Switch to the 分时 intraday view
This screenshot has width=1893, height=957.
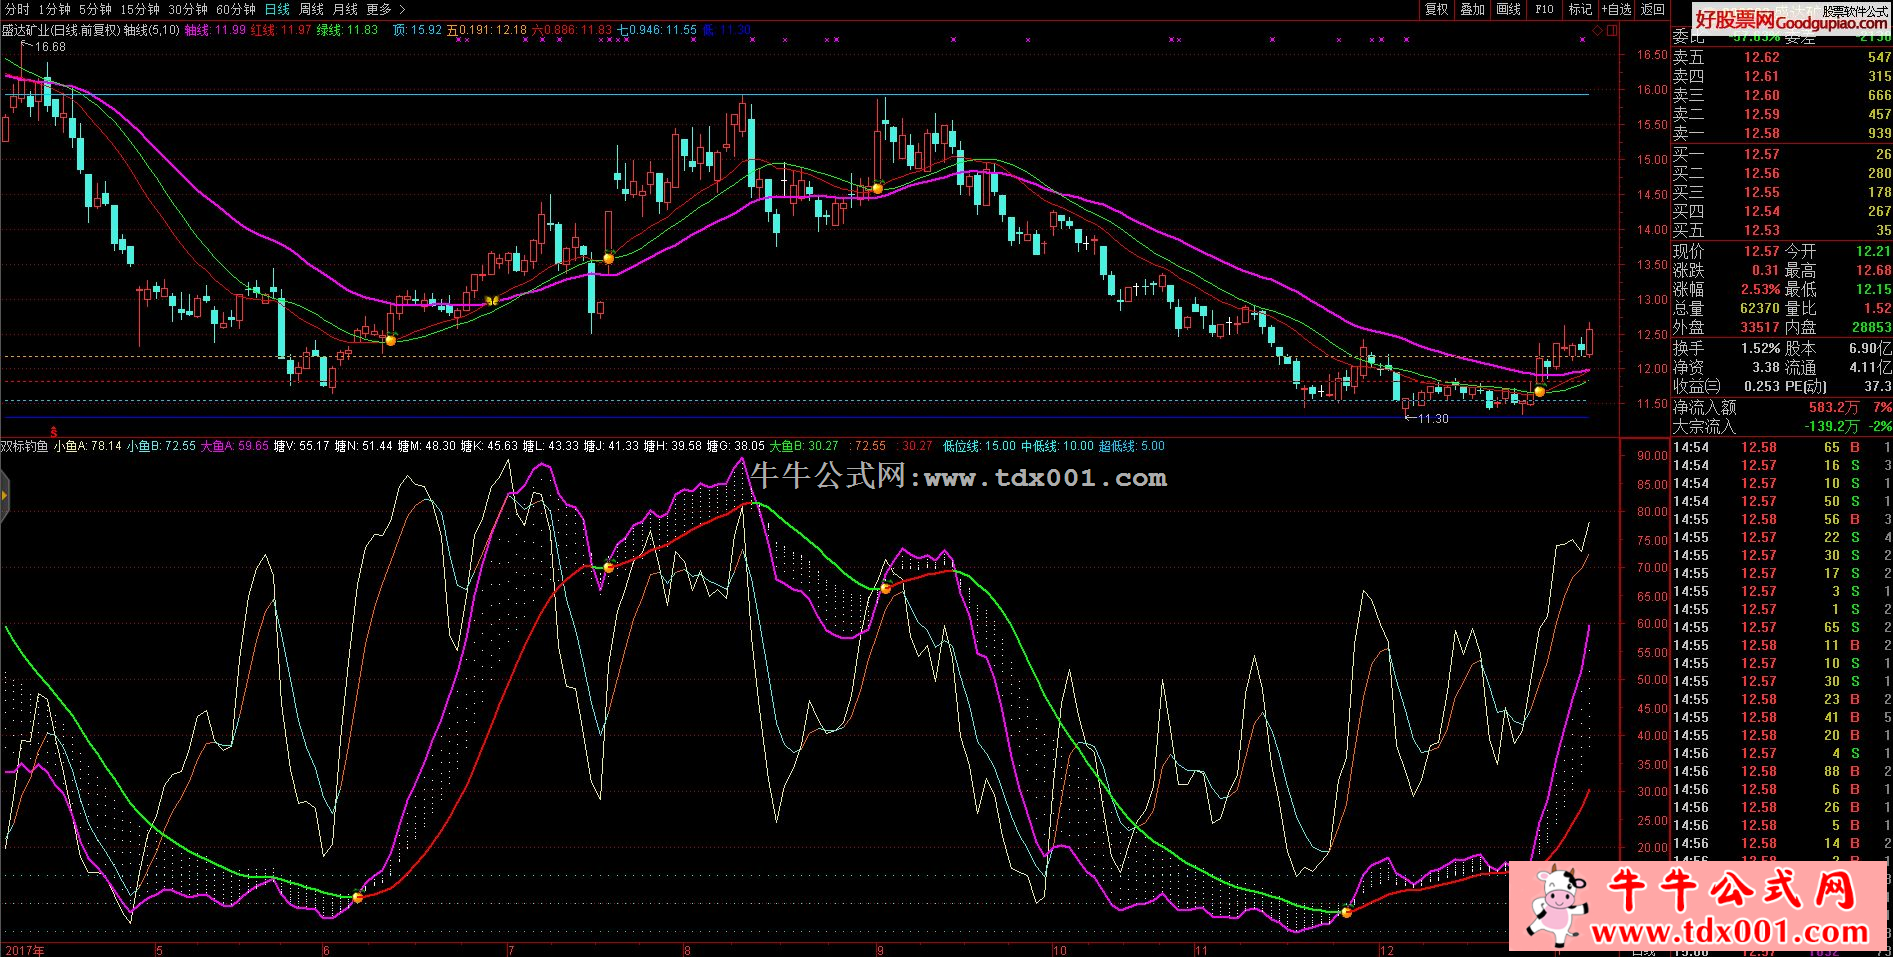click(16, 9)
